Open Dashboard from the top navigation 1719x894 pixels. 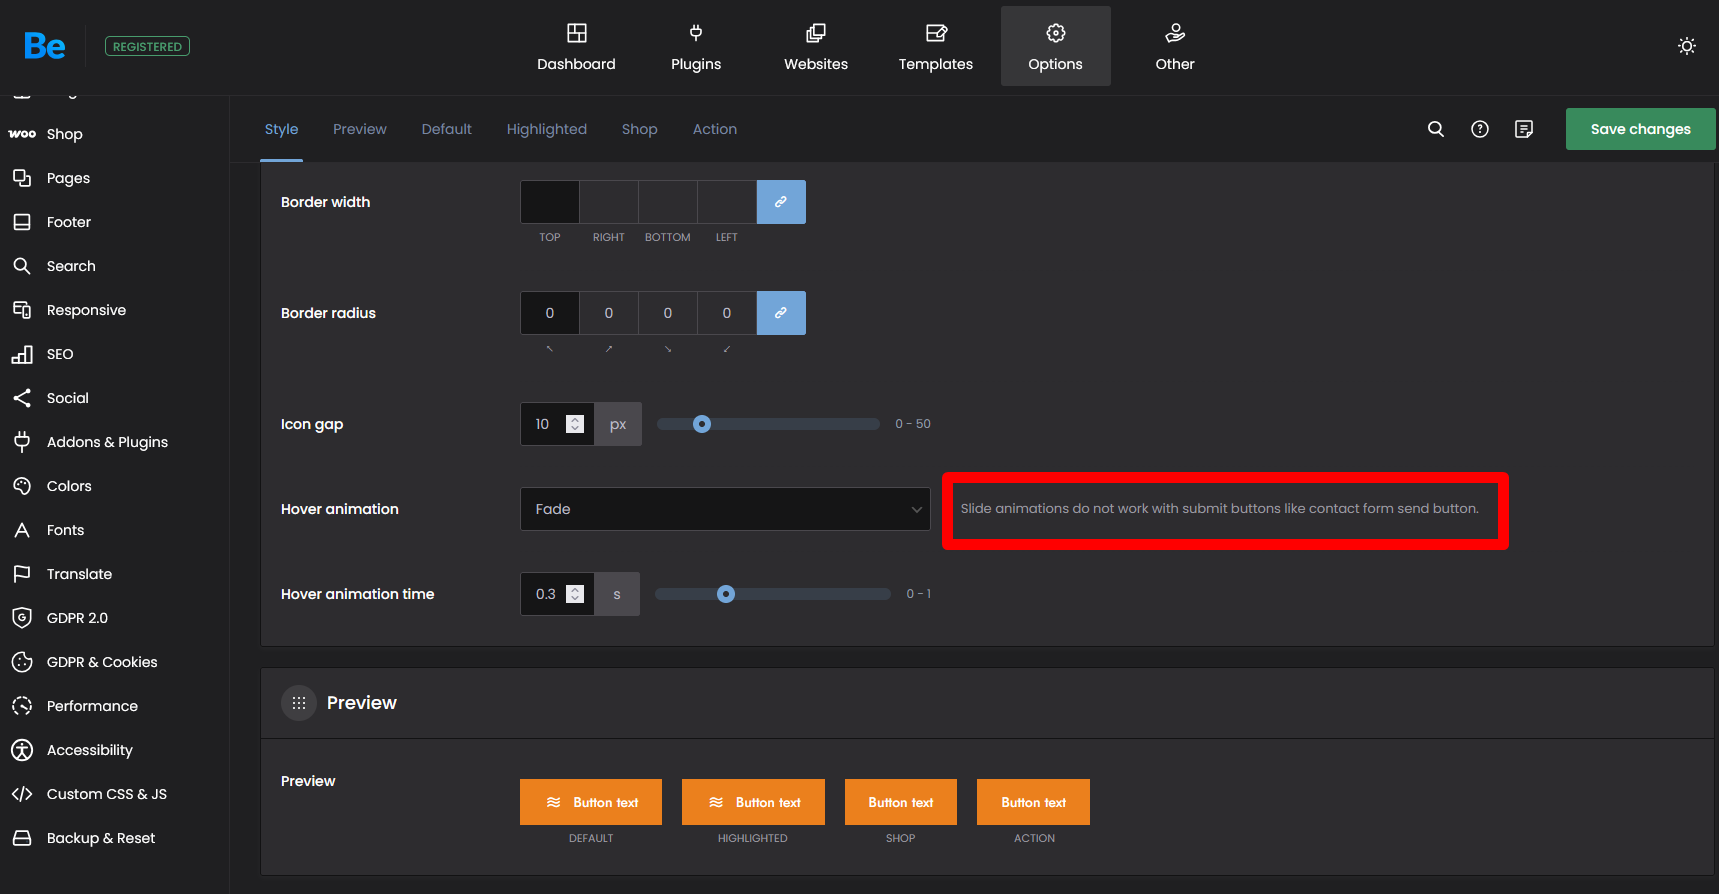click(576, 47)
